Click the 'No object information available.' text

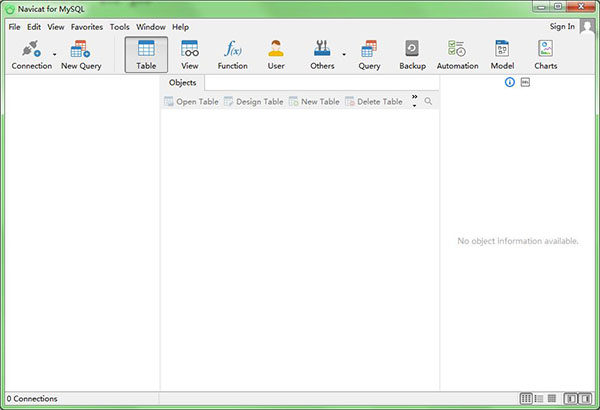click(518, 241)
